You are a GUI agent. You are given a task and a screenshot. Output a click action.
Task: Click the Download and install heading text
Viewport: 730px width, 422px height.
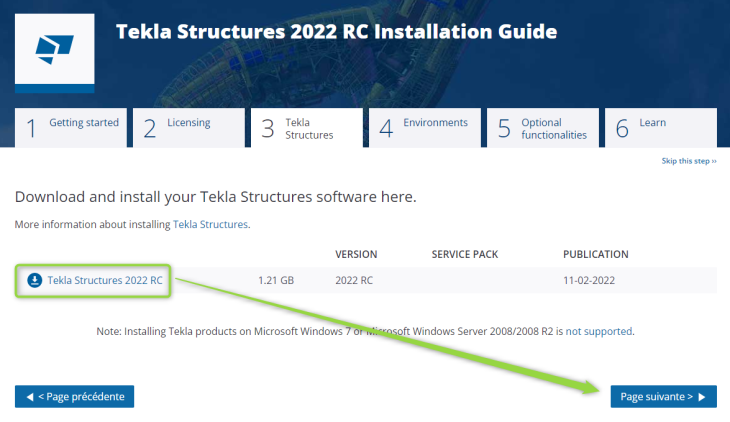click(x=216, y=197)
